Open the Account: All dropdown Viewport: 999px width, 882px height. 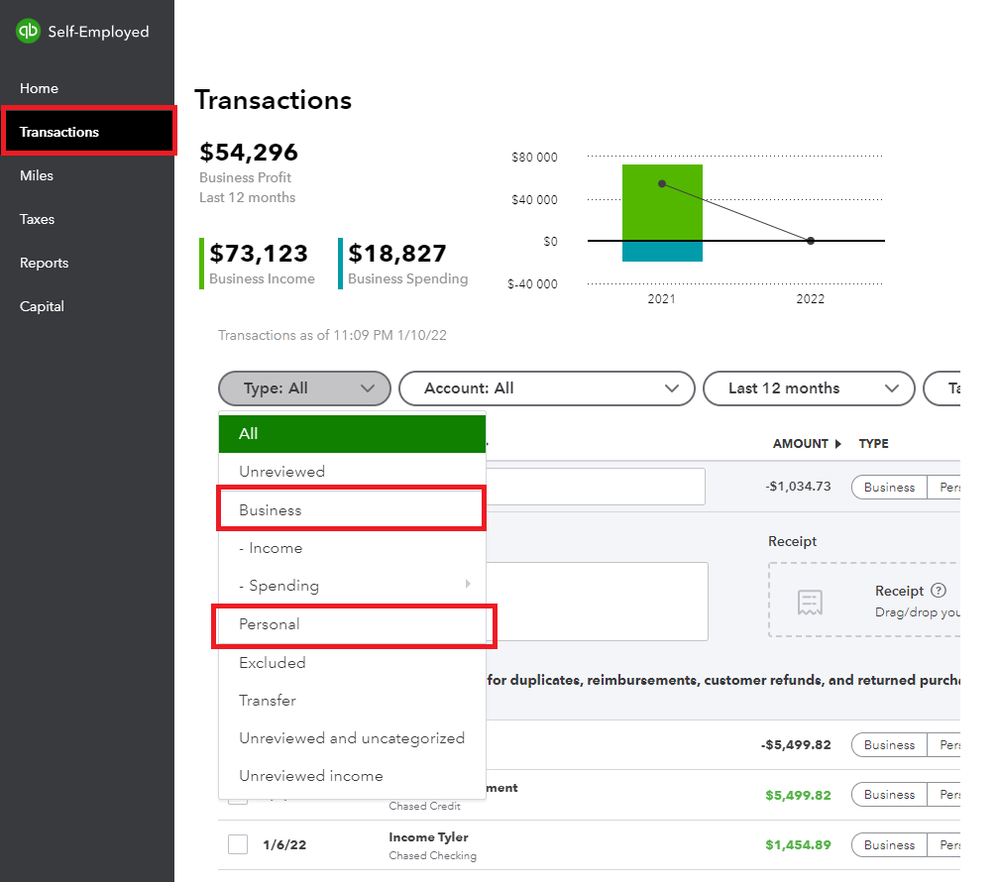pyautogui.click(x=547, y=388)
